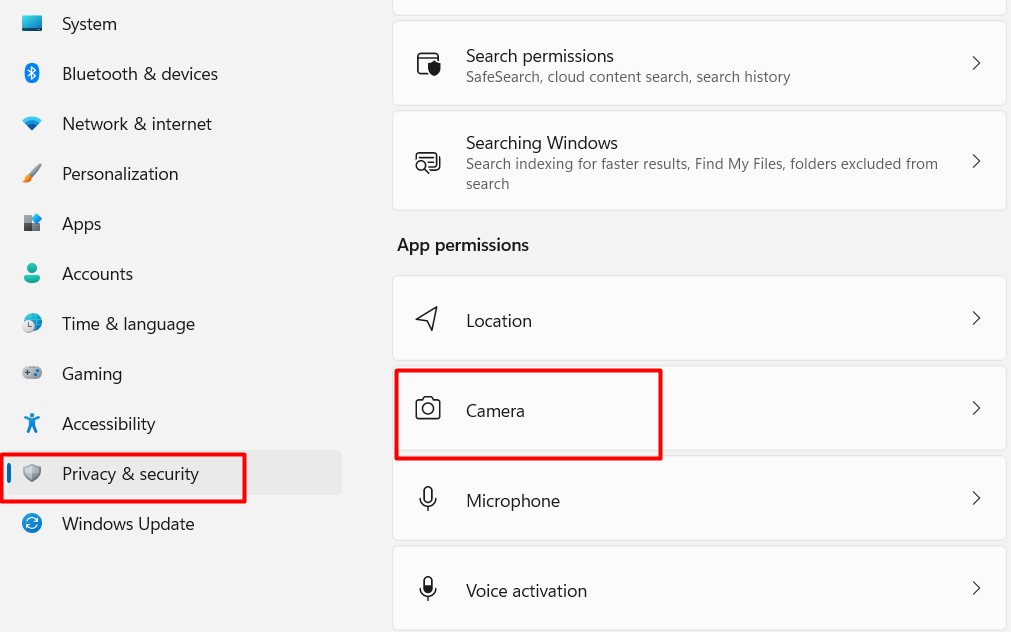The height and width of the screenshot is (632, 1011).
Task: Click the Microphone icon
Action: tap(428, 500)
